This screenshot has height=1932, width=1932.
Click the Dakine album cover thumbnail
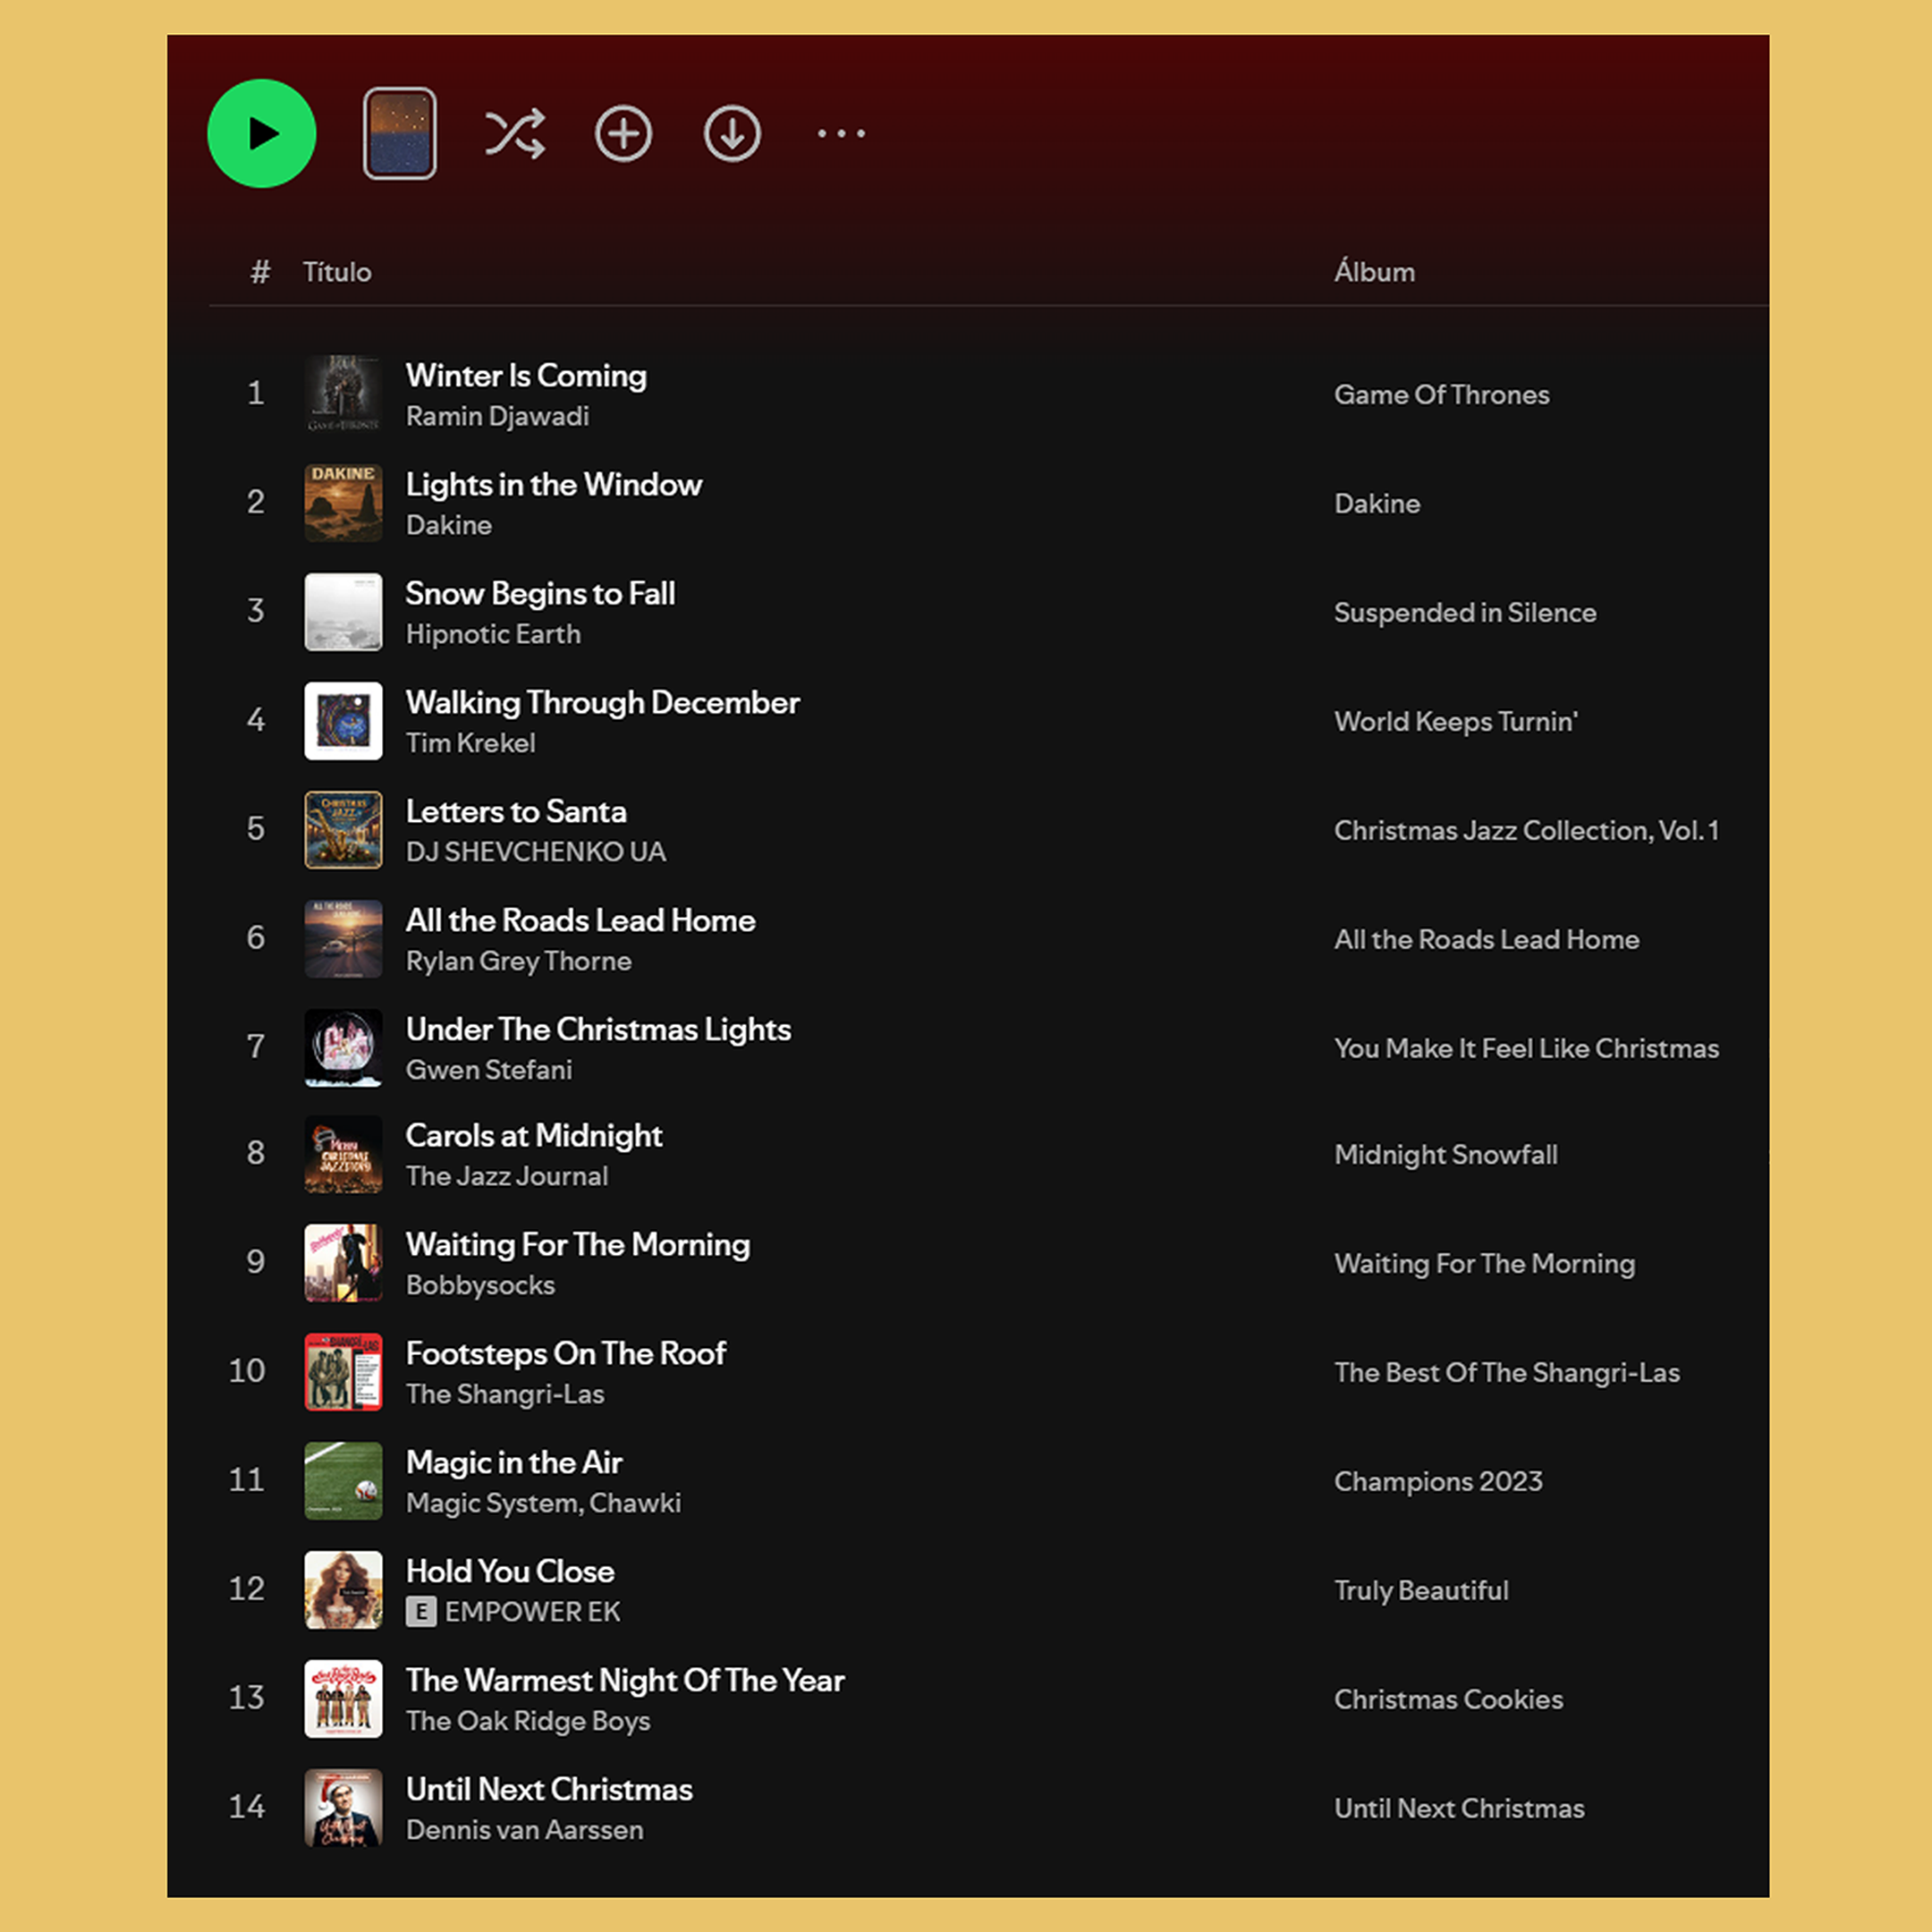coord(343,503)
